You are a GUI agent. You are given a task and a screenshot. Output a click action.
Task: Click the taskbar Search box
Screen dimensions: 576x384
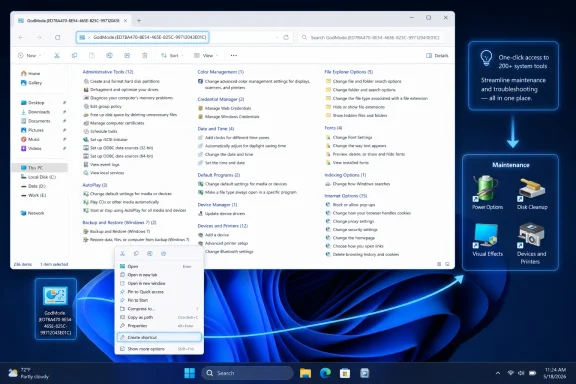[x=247, y=373]
